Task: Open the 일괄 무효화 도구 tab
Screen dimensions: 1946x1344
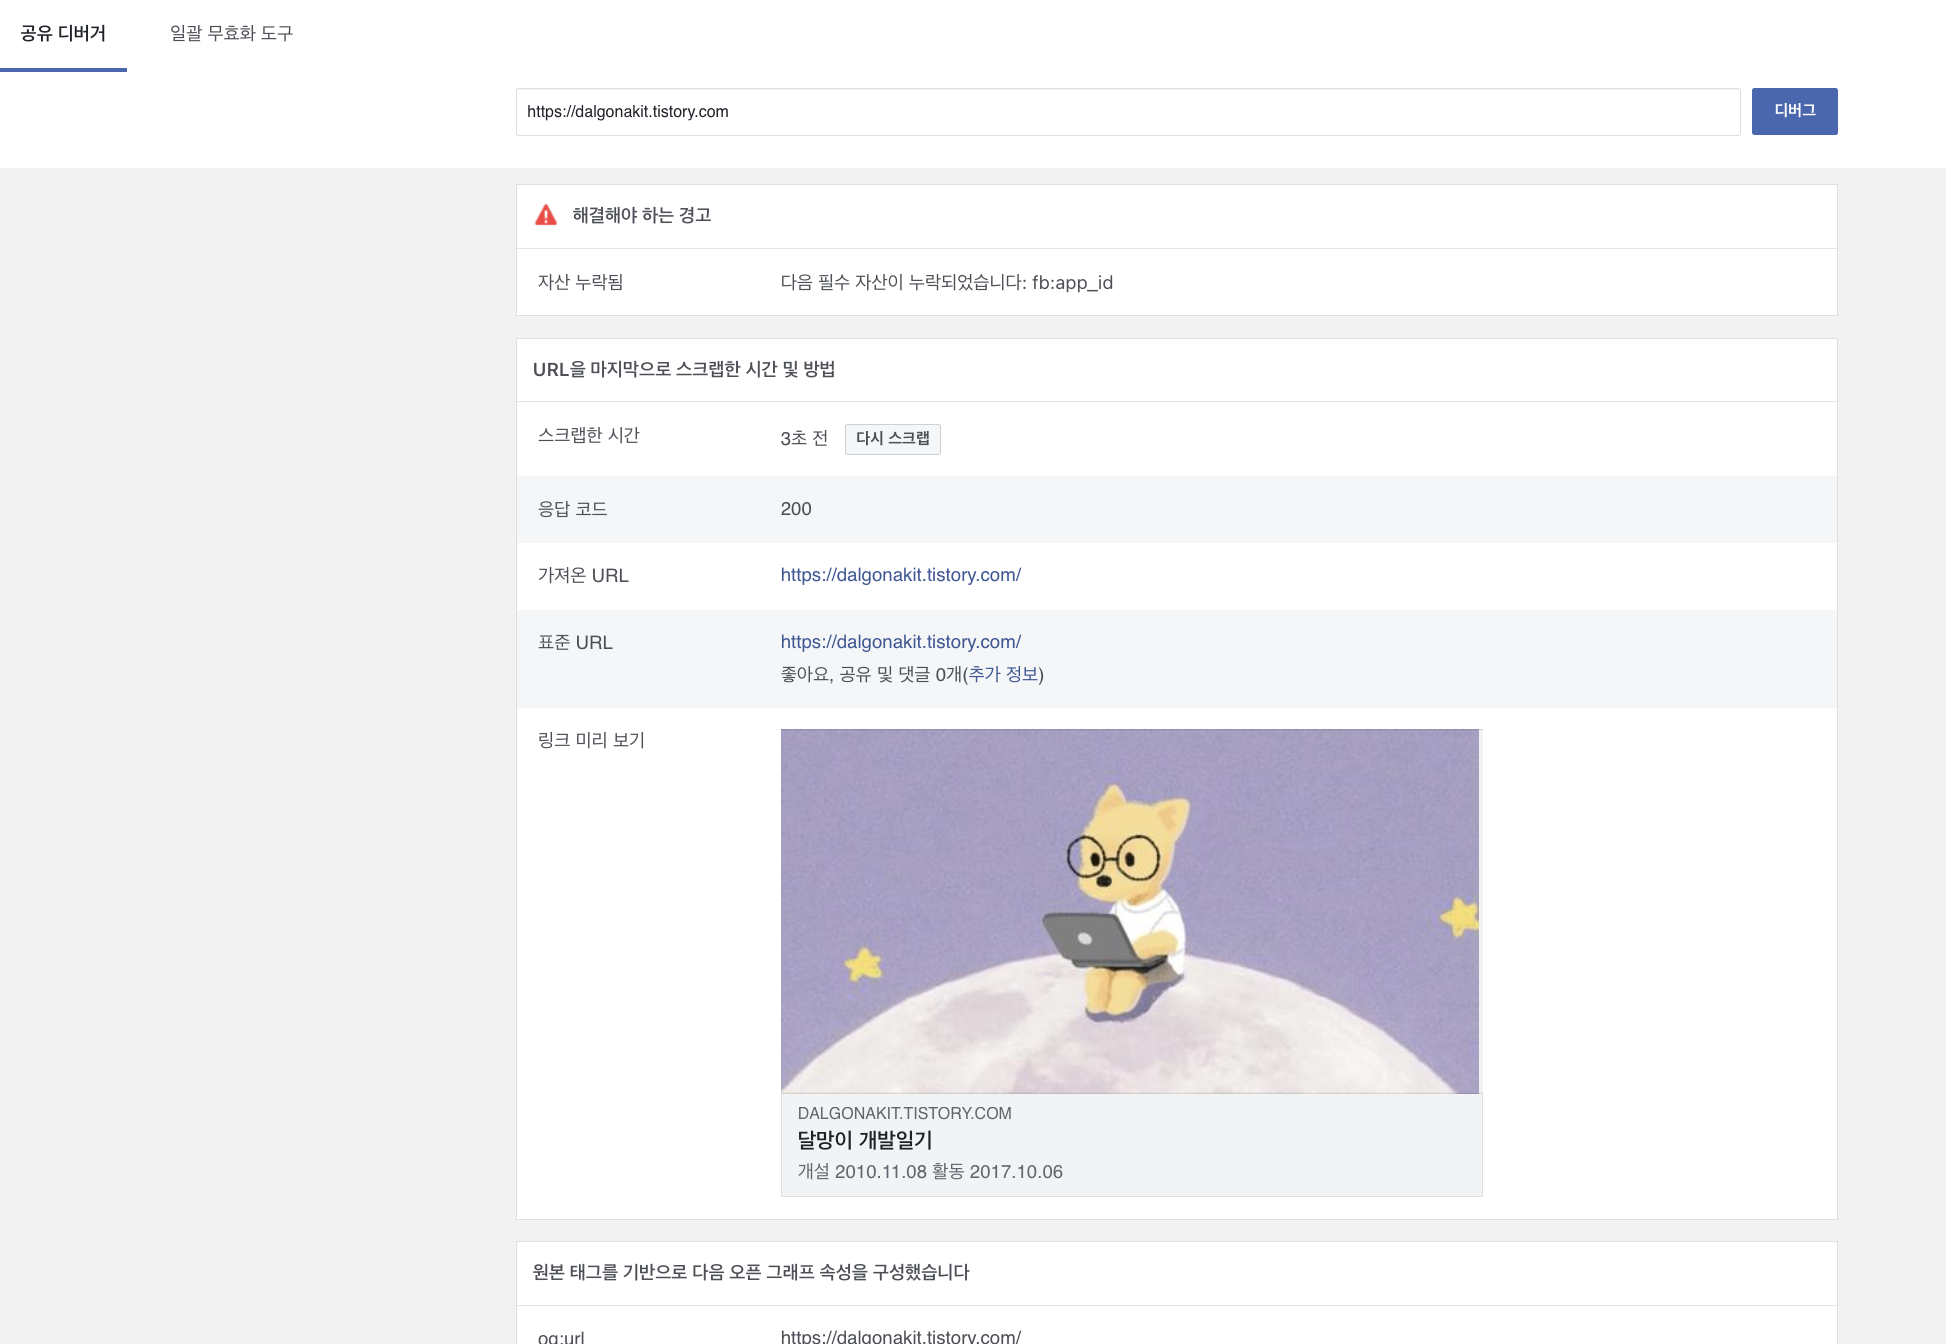Action: click(x=231, y=33)
